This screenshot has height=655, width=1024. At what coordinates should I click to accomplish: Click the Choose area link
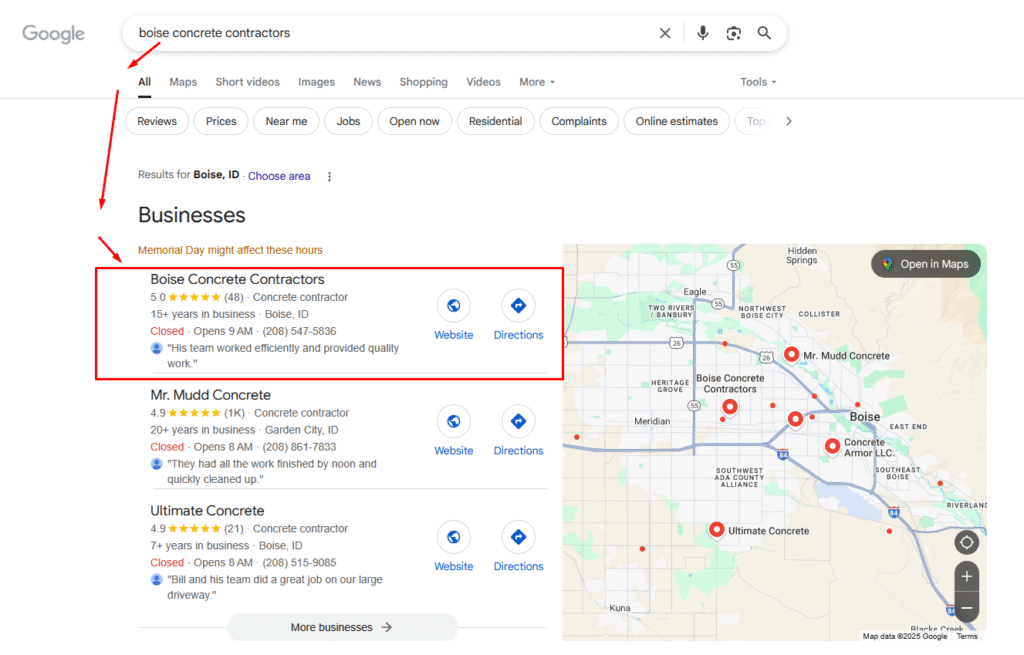point(279,176)
